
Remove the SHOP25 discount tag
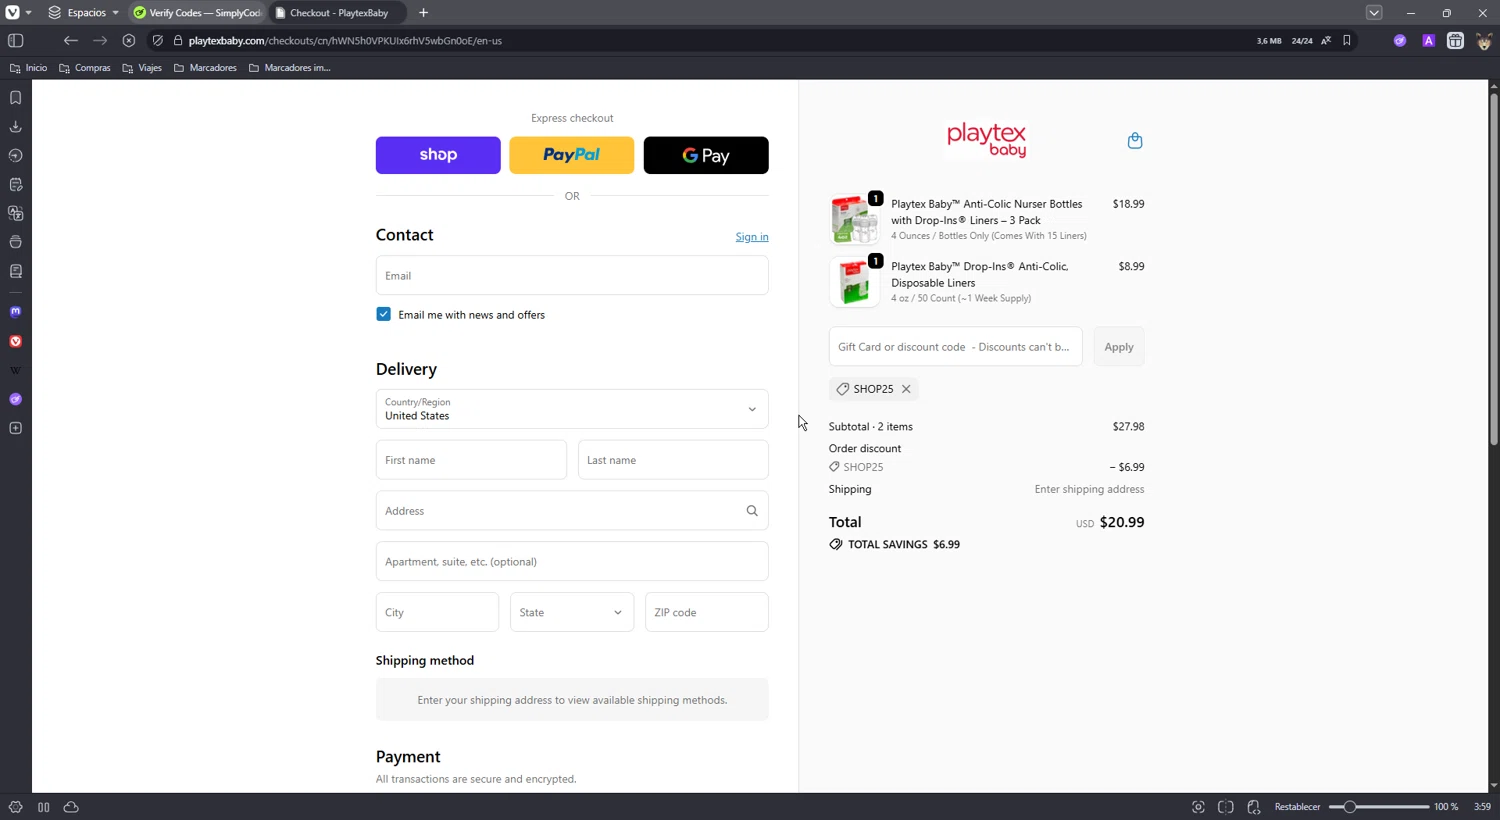(906, 389)
